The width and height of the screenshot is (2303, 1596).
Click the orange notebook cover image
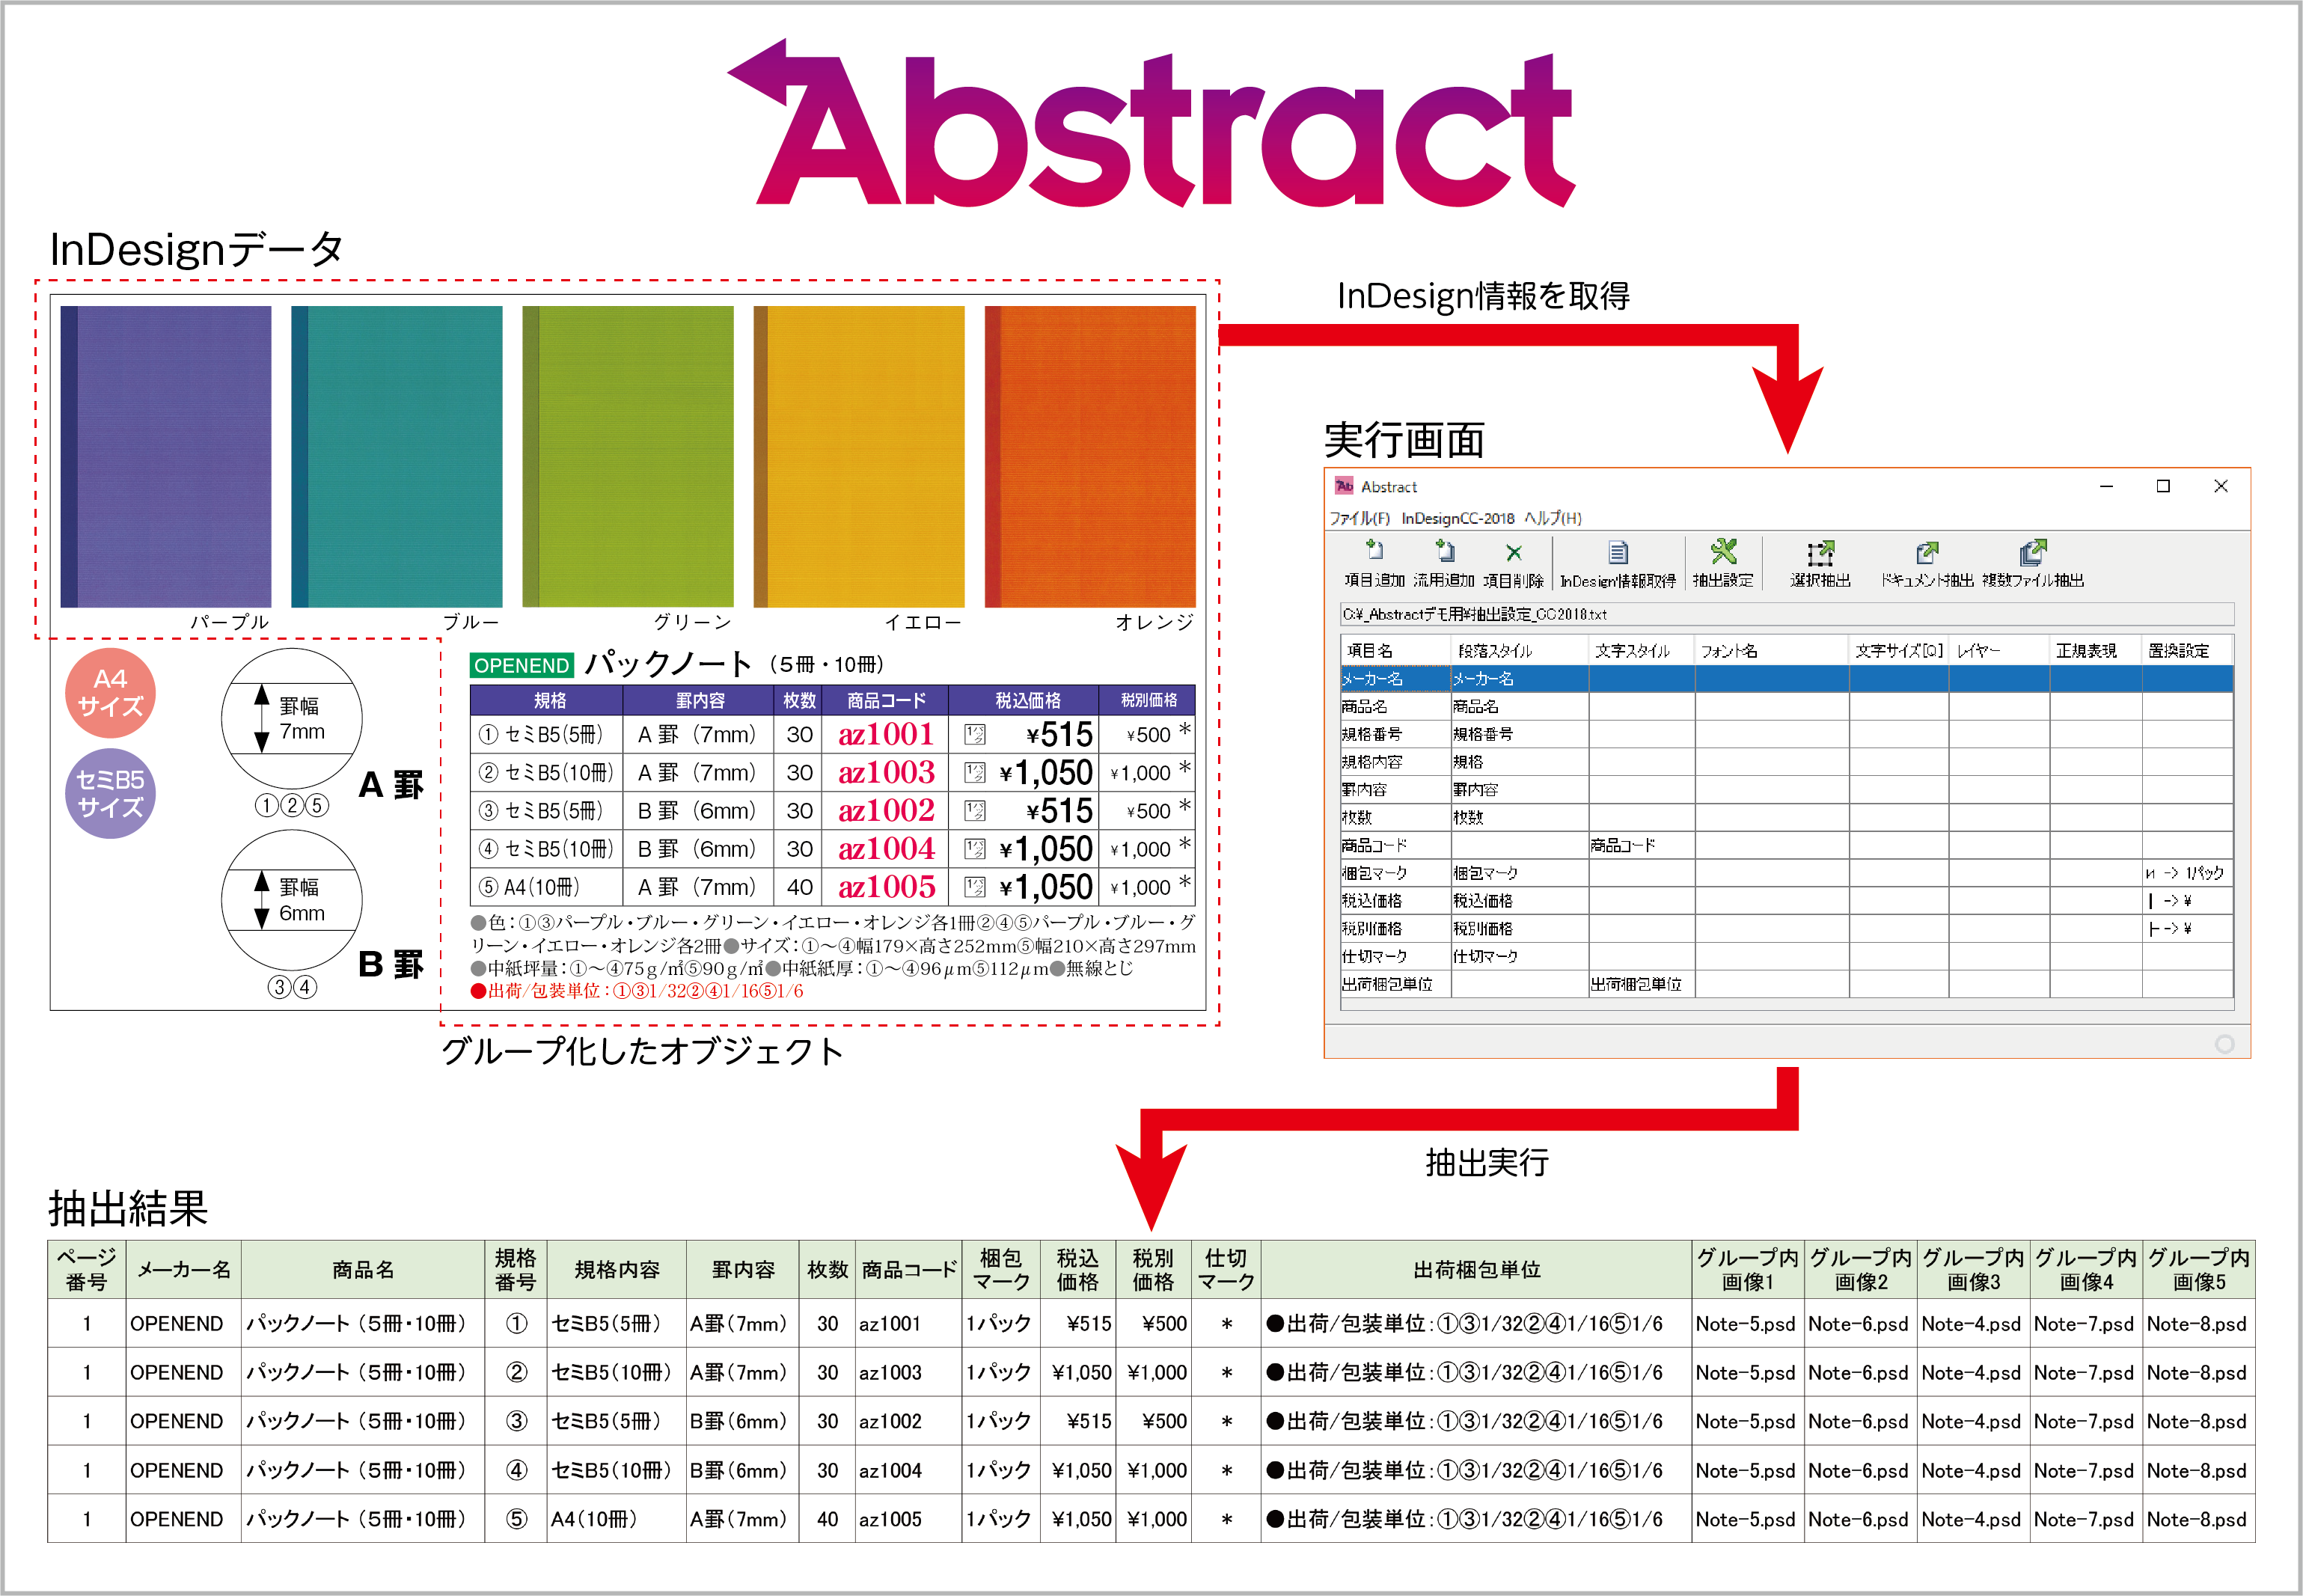click(x=1090, y=456)
